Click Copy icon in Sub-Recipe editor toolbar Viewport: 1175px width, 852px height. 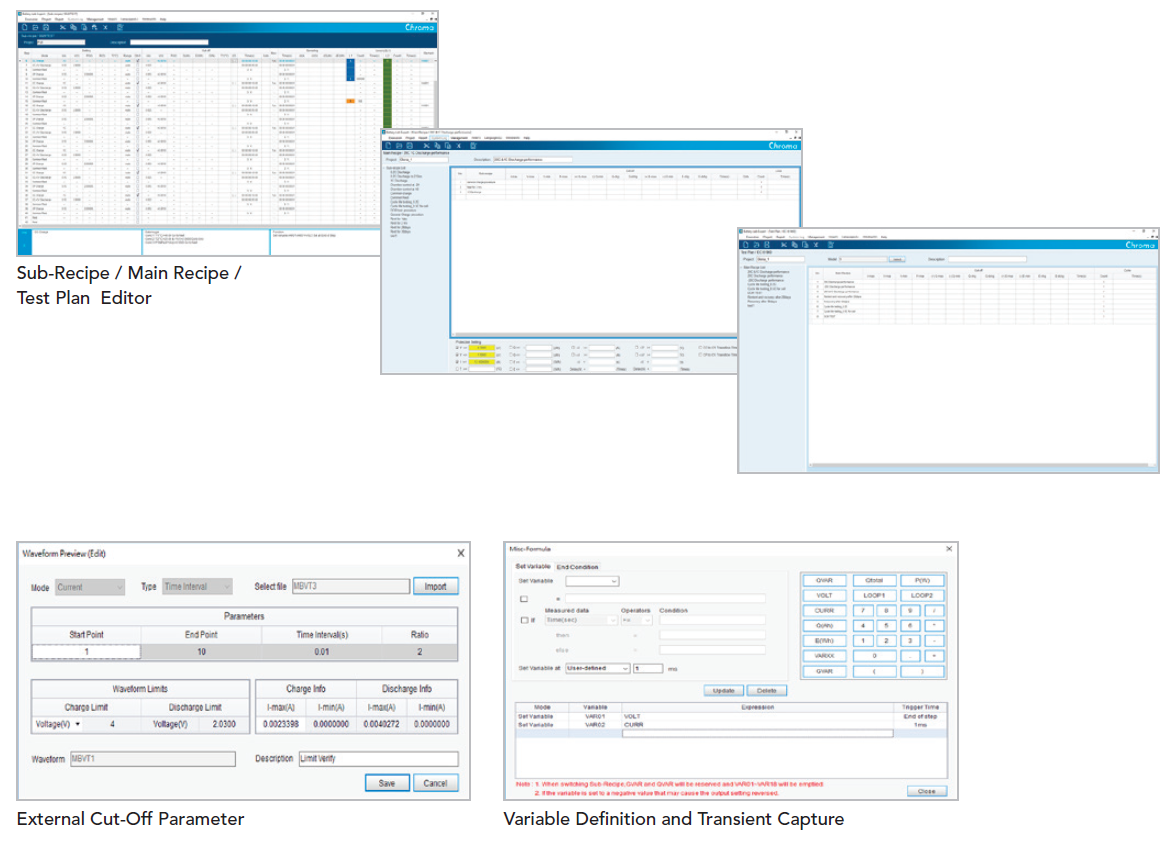(x=73, y=27)
